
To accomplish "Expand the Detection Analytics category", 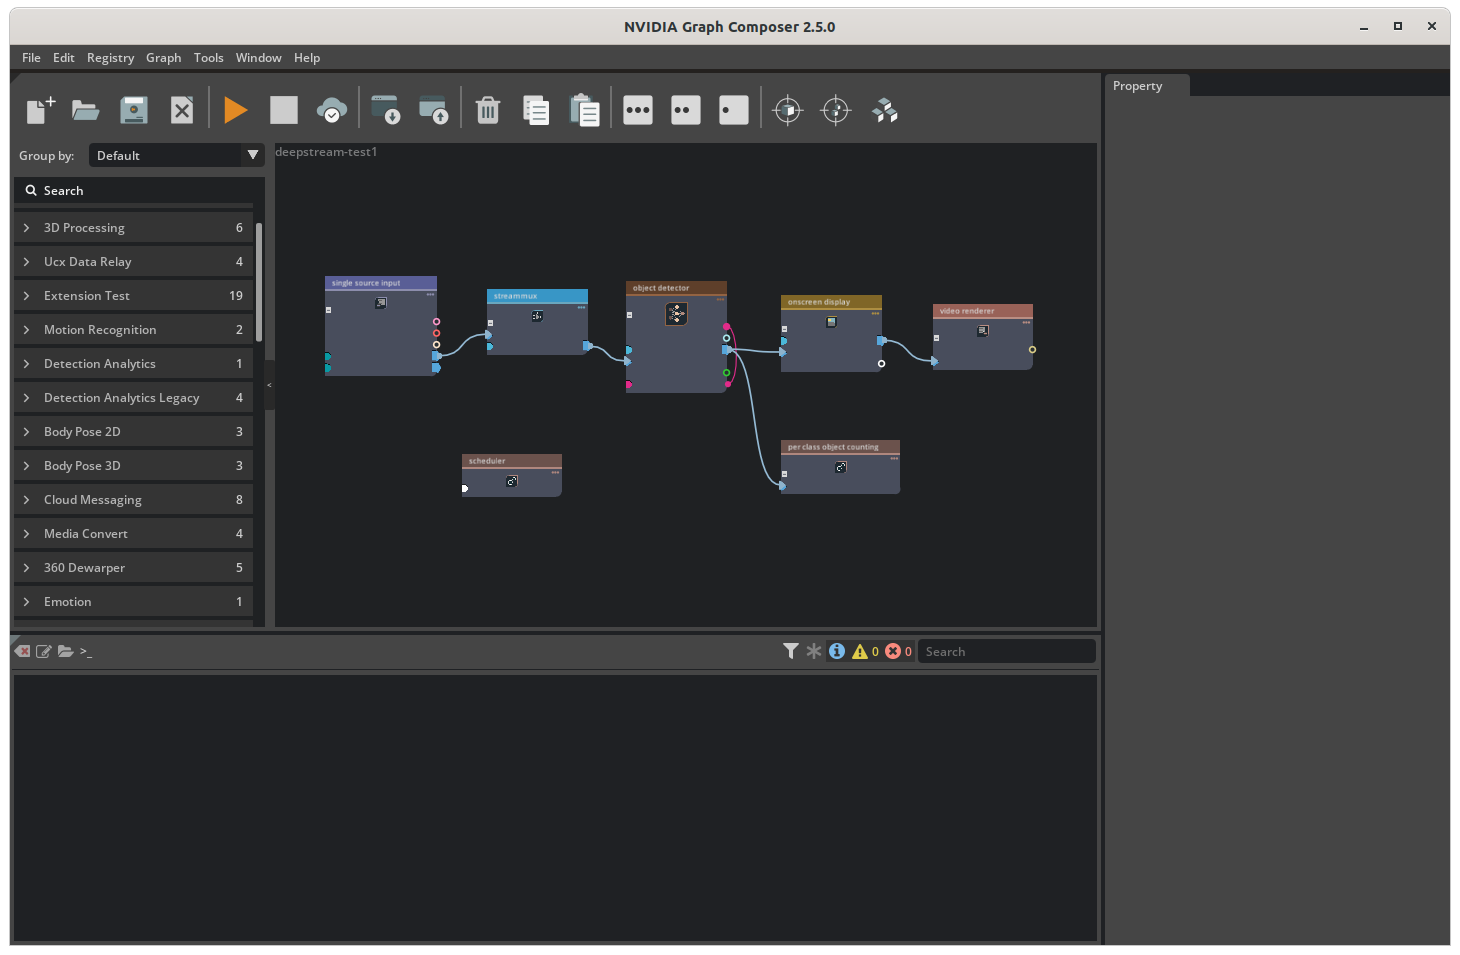I will coord(133,364).
